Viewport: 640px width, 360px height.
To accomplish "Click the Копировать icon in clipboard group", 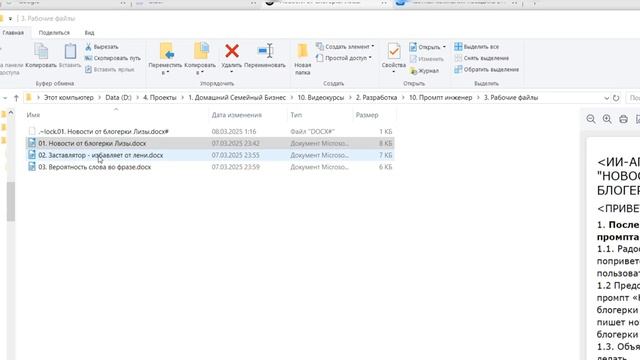I will (x=41, y=51).
